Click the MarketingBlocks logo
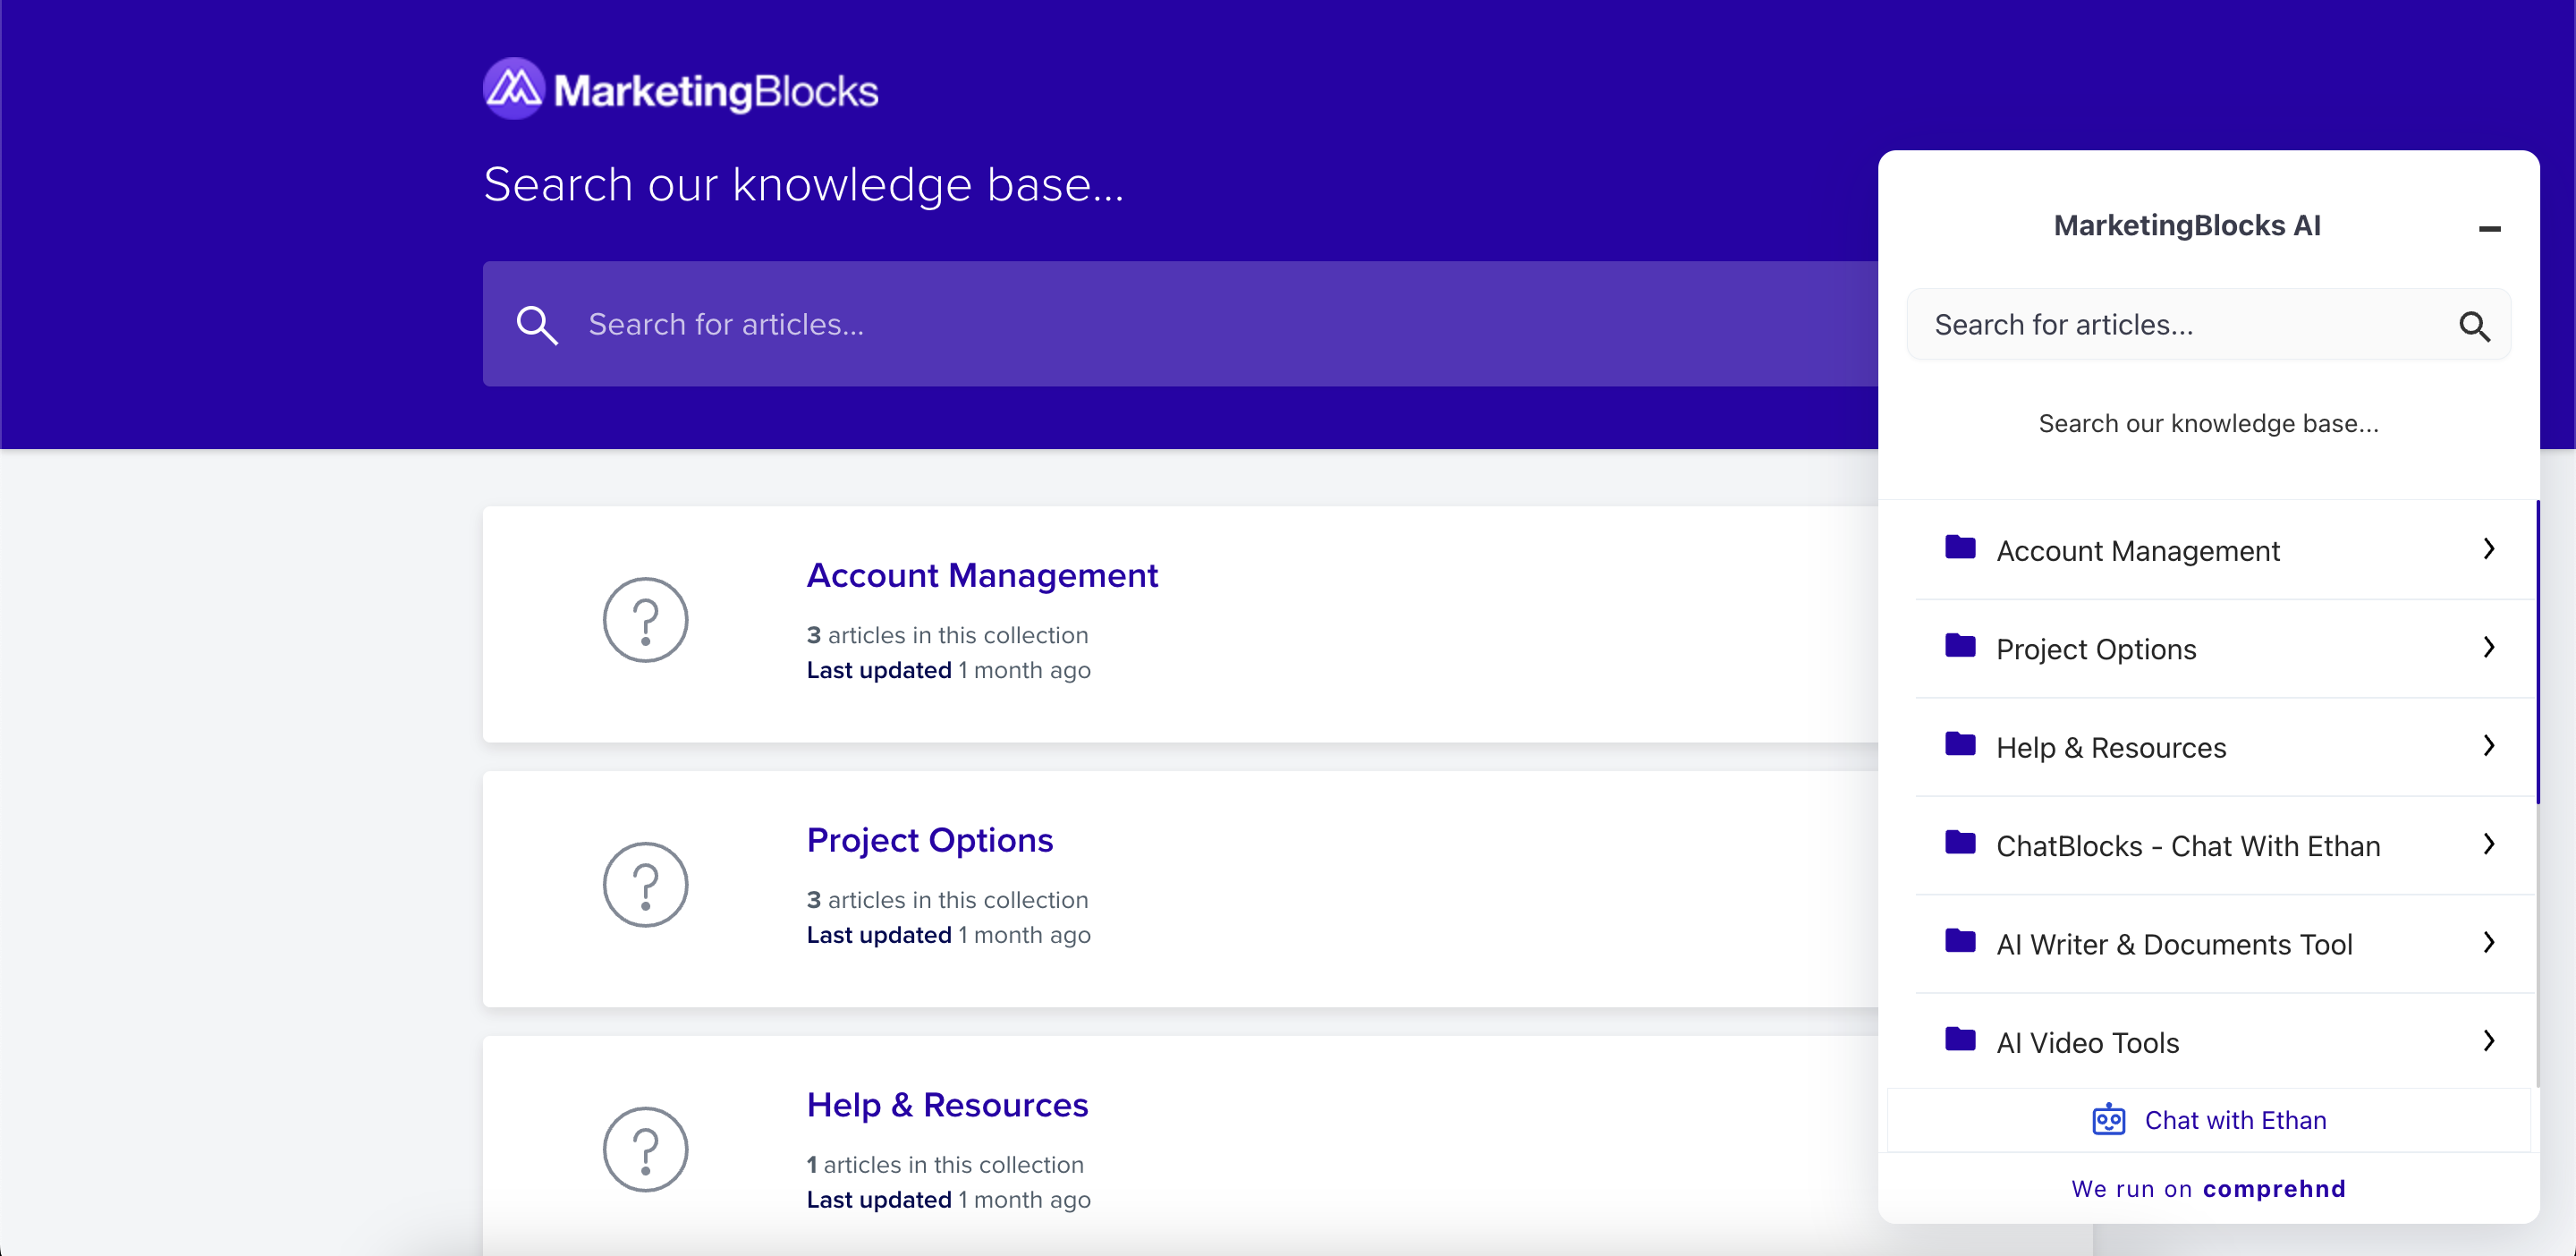The width and height of the screenshot is (2576, 1256). (x=680, y=90)
